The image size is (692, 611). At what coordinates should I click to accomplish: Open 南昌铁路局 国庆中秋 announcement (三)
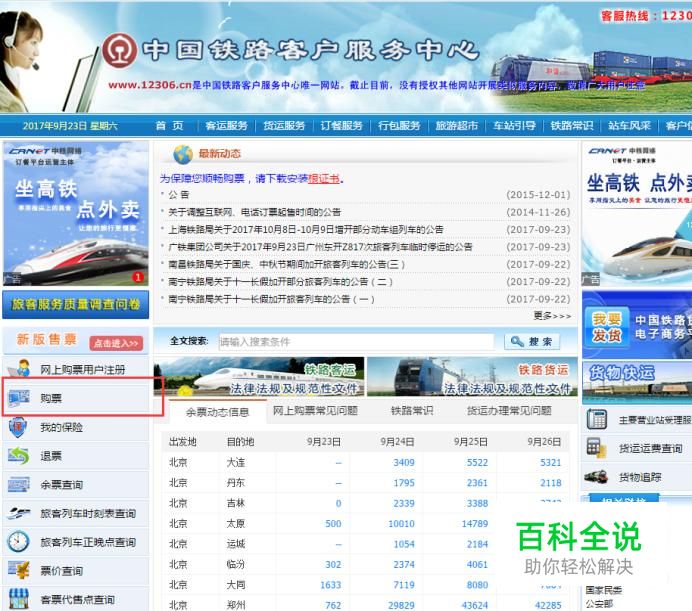pyautogui.click(x=286, y=264)
